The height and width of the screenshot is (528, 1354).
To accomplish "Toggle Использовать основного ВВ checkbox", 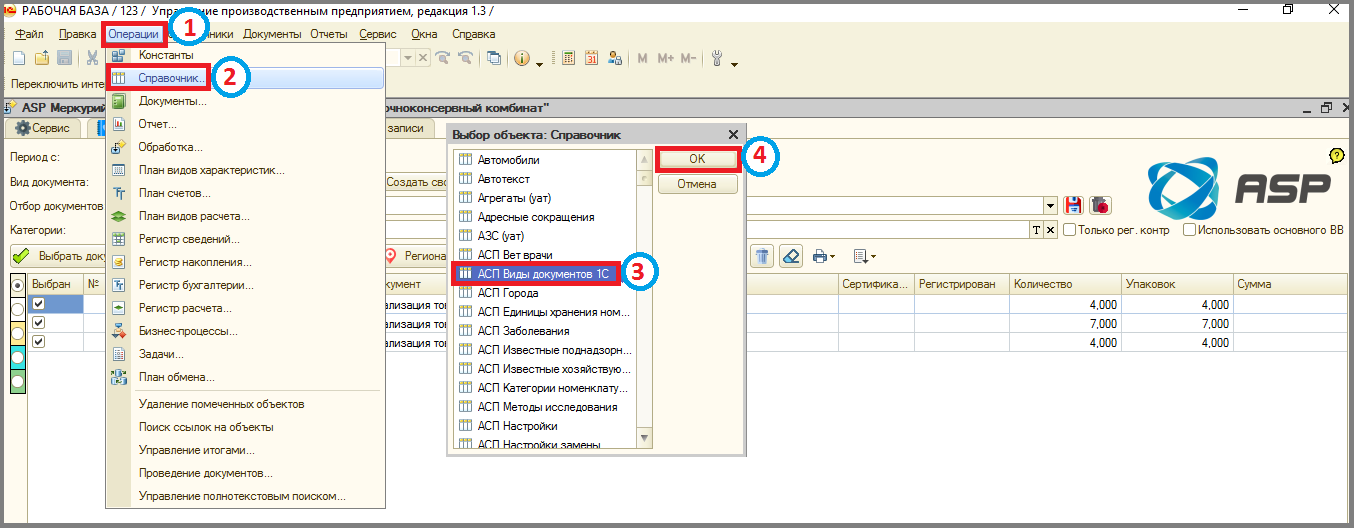I will pos(1189,230).
